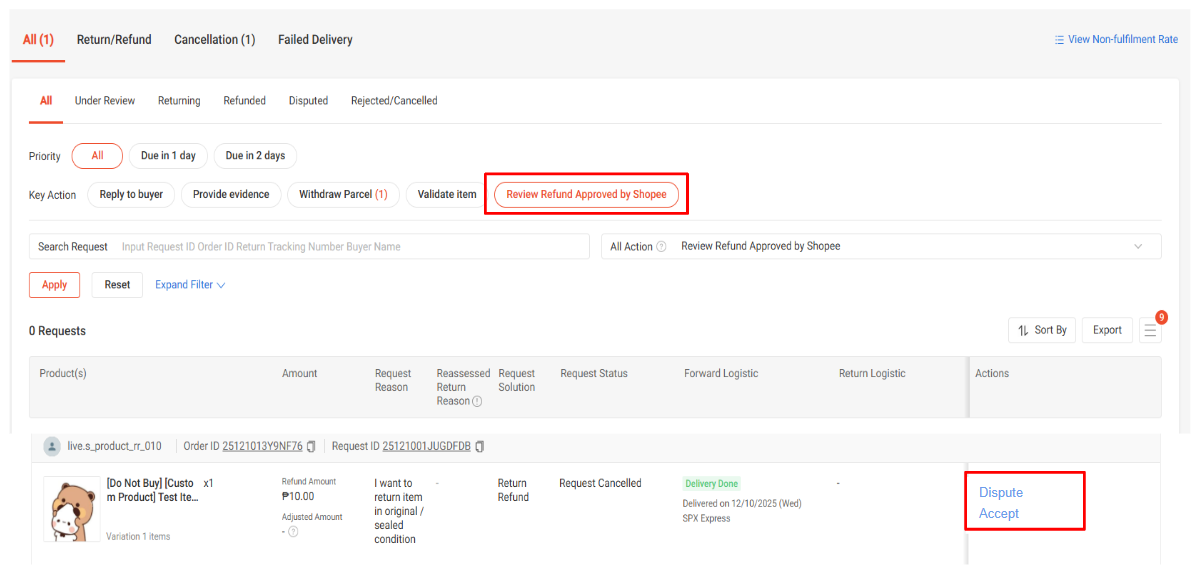This screenshot has width=1200, height=574.
Task: Open the Returning sub-tab
Action: [179, 101]
